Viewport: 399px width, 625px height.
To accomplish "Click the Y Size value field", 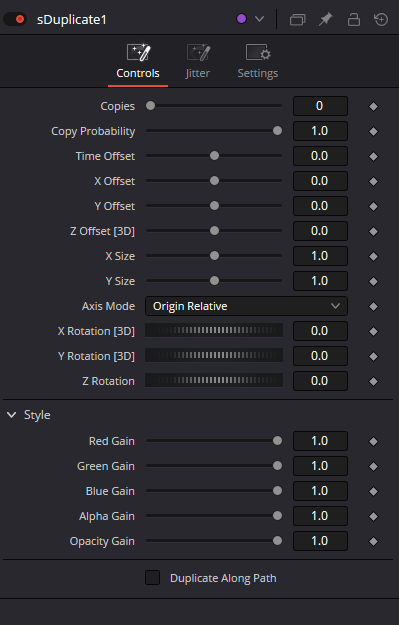I will pos(320,281).
